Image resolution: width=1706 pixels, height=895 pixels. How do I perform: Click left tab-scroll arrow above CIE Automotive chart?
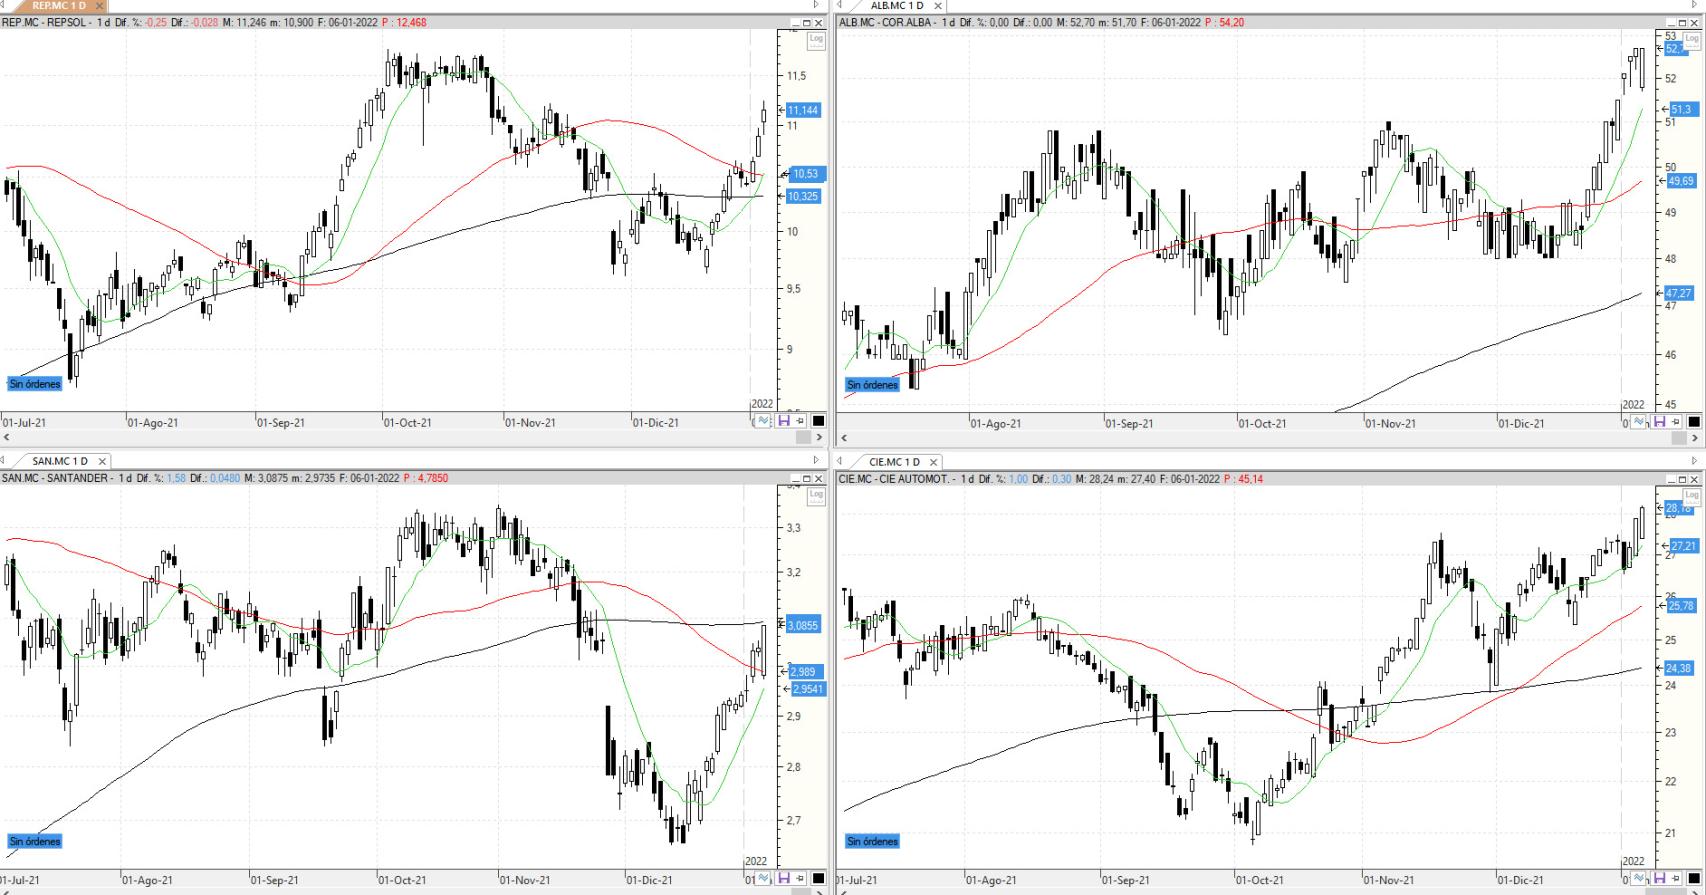842,461
